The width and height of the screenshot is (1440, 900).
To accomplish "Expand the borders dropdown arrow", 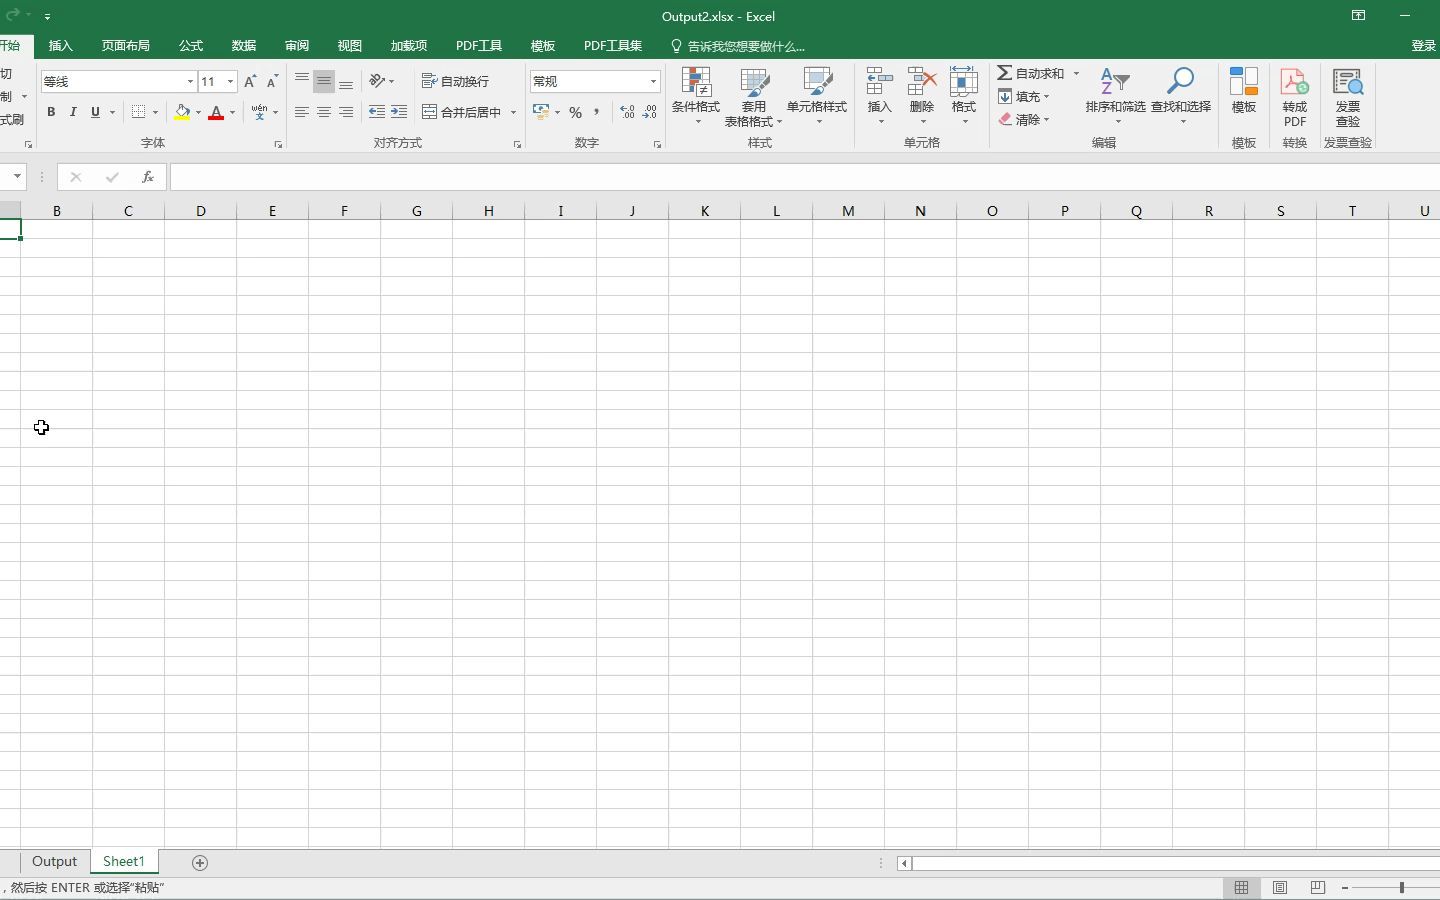I will (155, 112).
